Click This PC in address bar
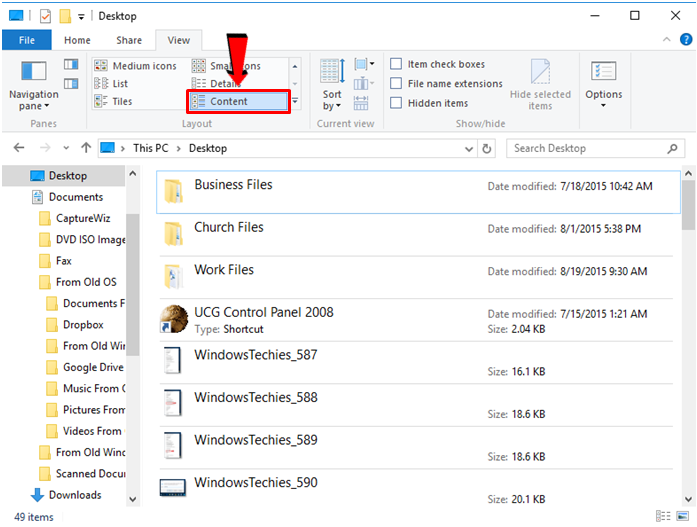 pyautogui.click(x=151, y=148)
